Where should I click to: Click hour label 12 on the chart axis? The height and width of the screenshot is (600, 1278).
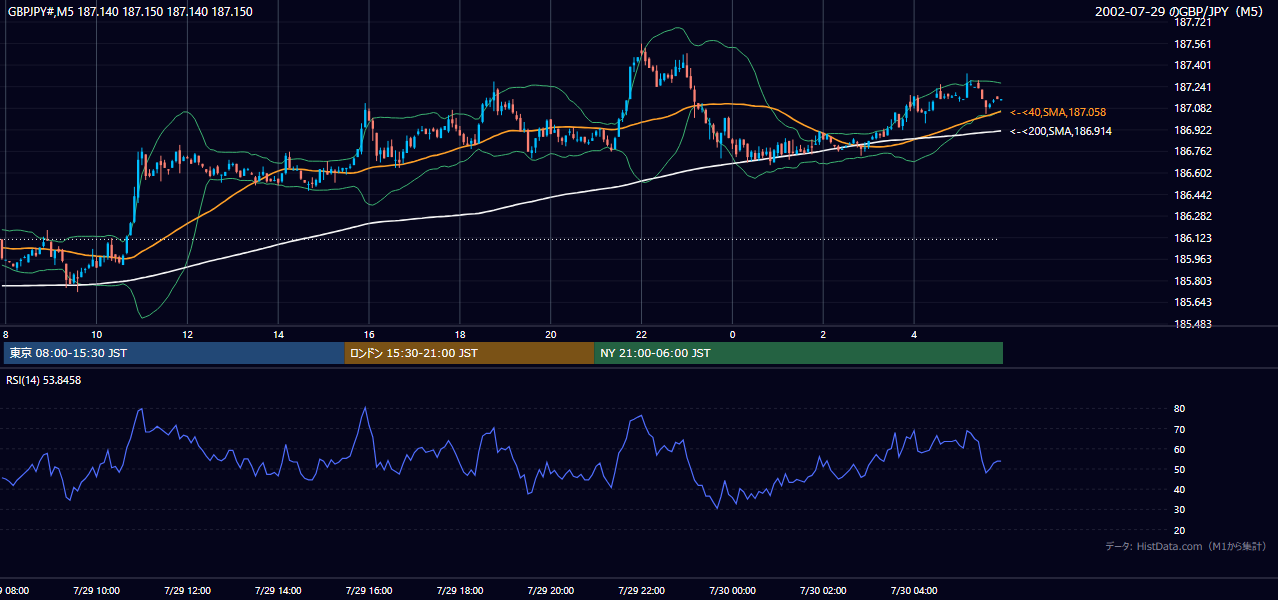pos(187,334)
